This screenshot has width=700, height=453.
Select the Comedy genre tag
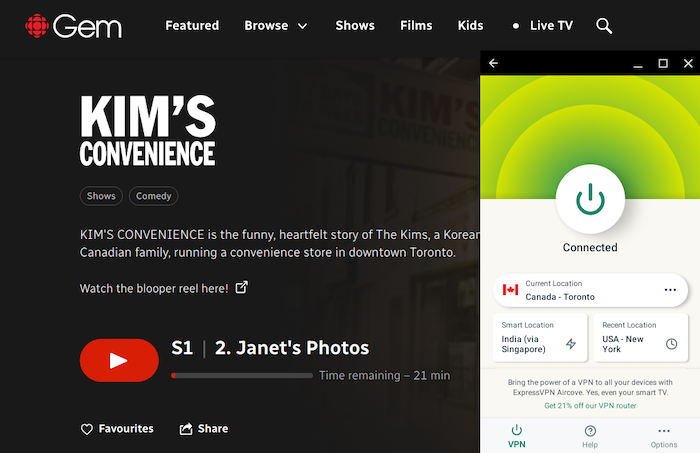(154, 196)
